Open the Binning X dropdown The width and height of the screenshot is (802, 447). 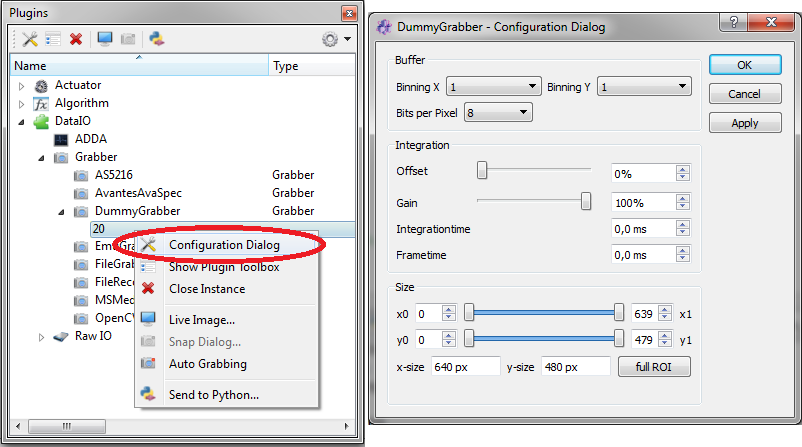pyautogui.click(x=493, y=86)
